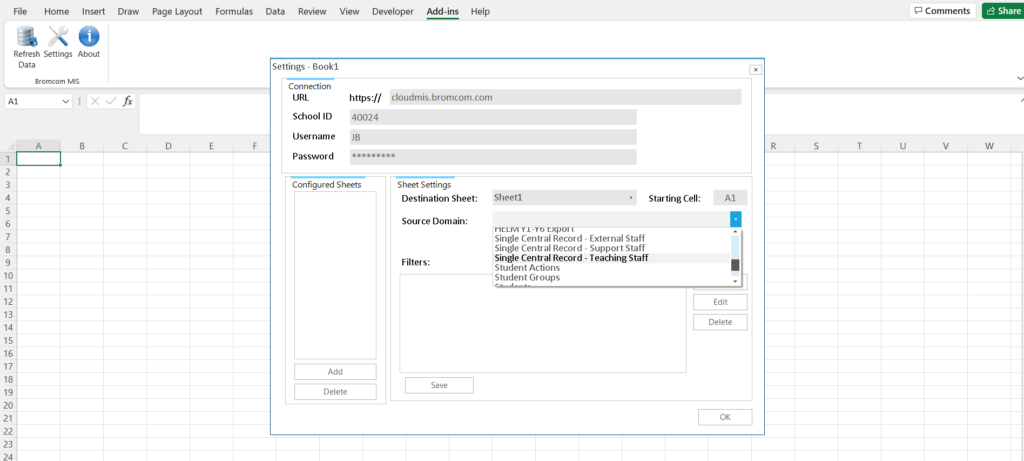Click the Select All corner triangle
The image size is (1024, 461).
click(x=8, y=146)
